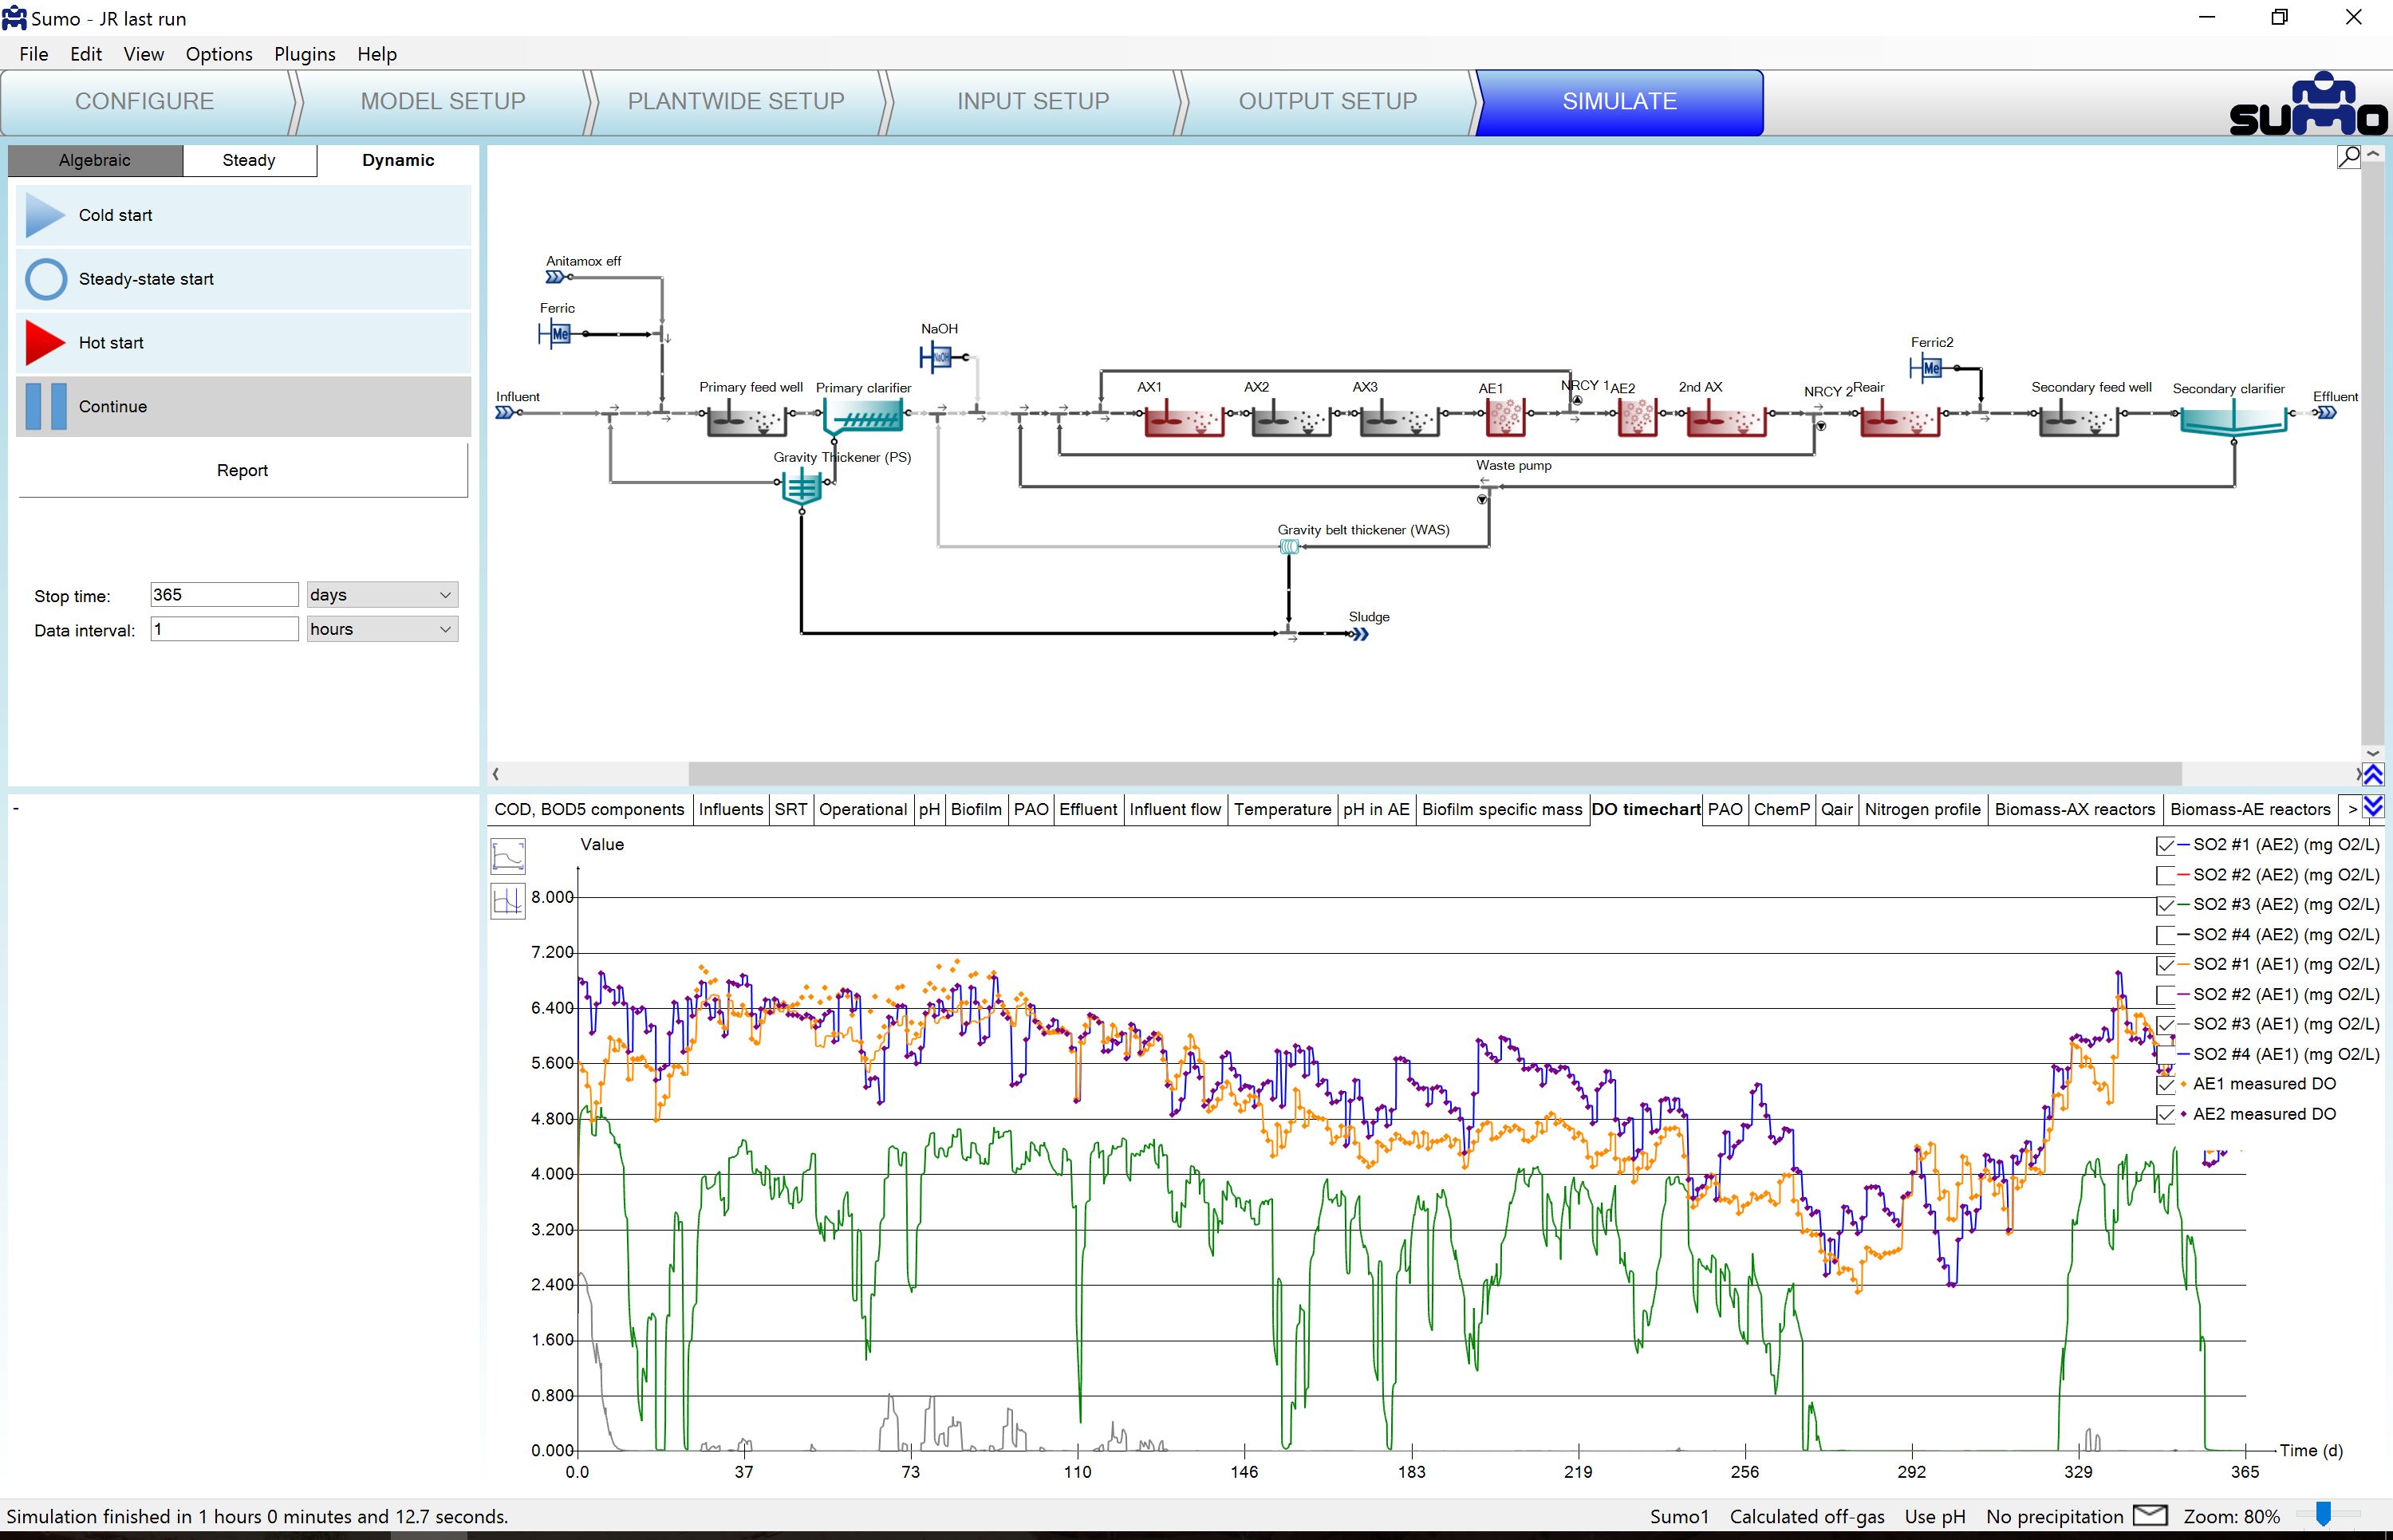Adjust the zoom slider handle
This screenshot has width=2393, height=1540.
tap(2323, 1514)
